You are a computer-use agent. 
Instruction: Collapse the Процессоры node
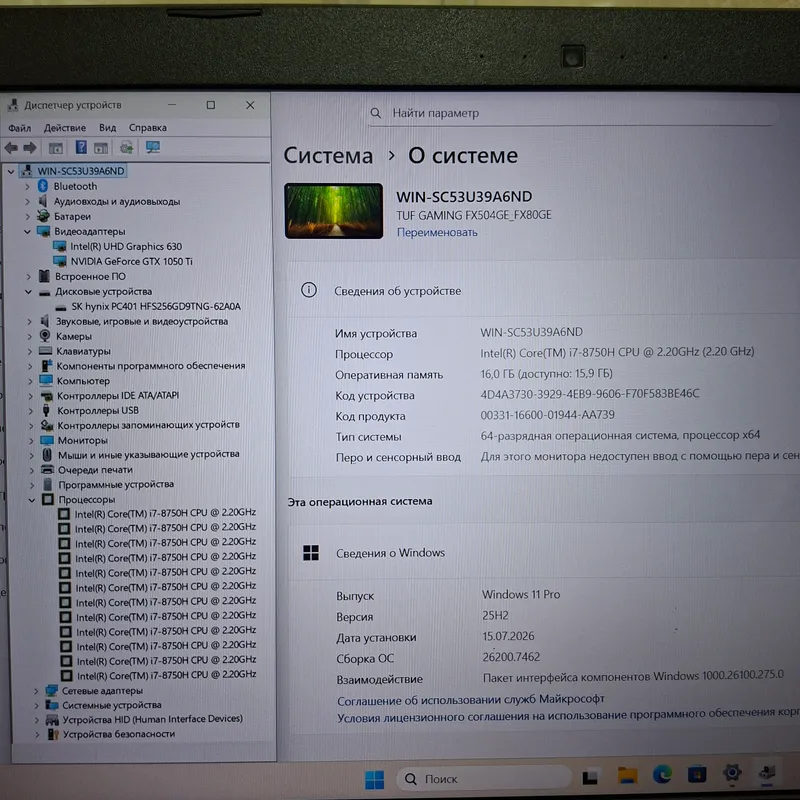pos(32,500)
